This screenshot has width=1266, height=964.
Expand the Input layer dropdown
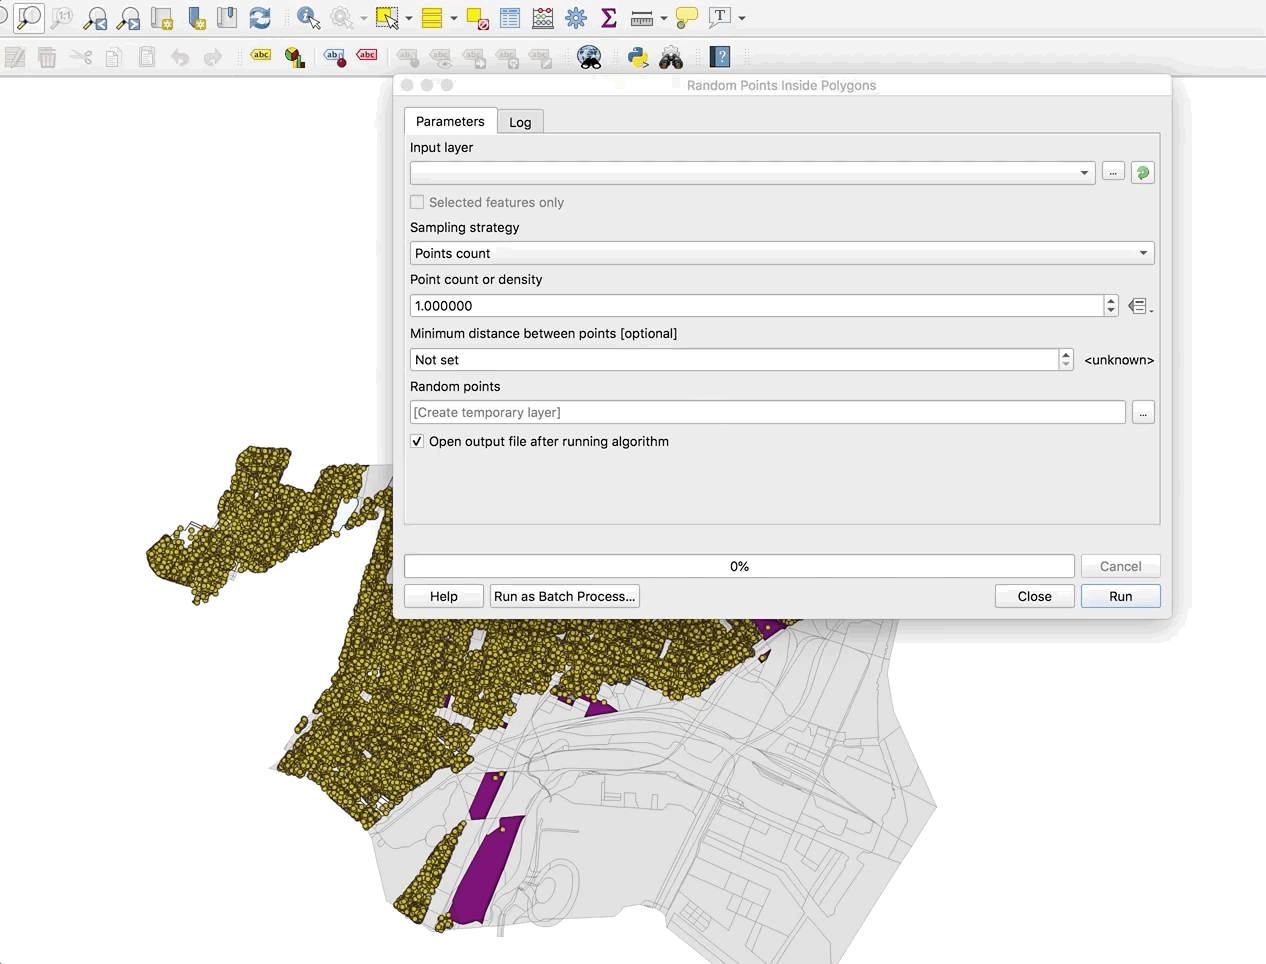tap(1084, 173)
